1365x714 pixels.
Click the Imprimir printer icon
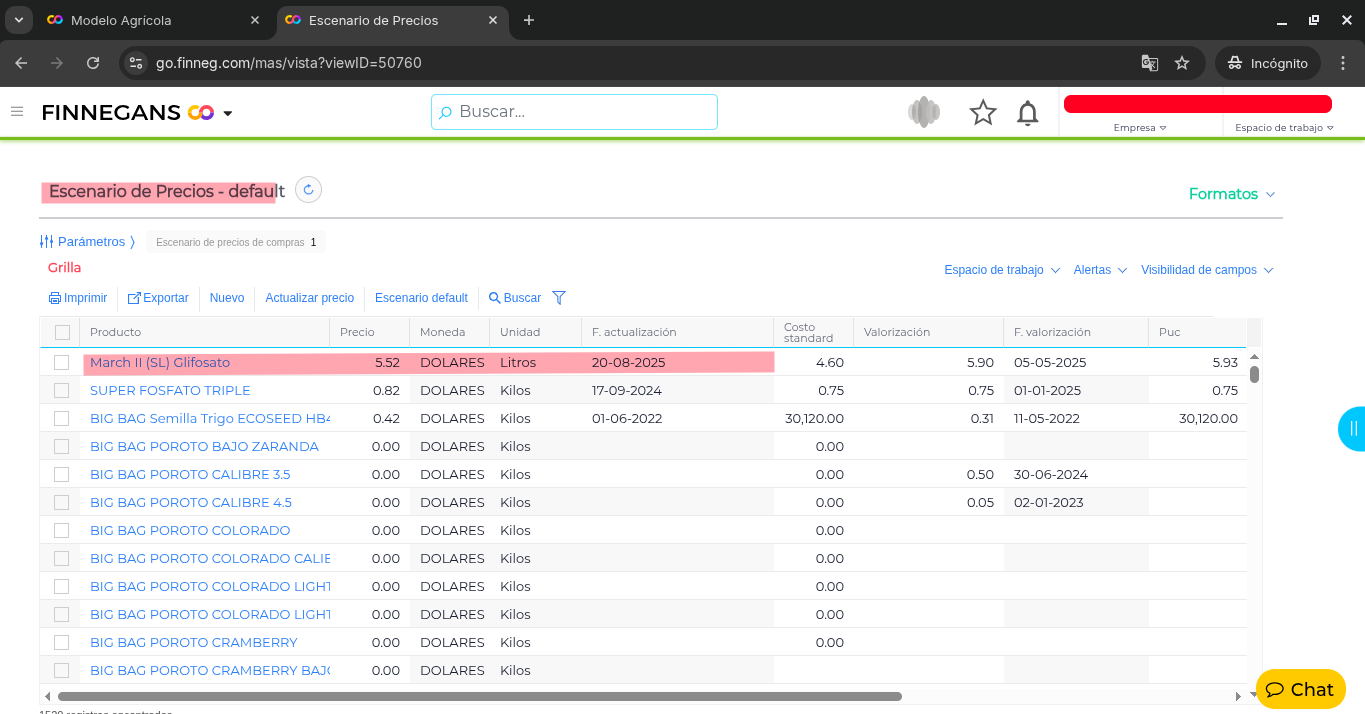[x=55, y=298]
